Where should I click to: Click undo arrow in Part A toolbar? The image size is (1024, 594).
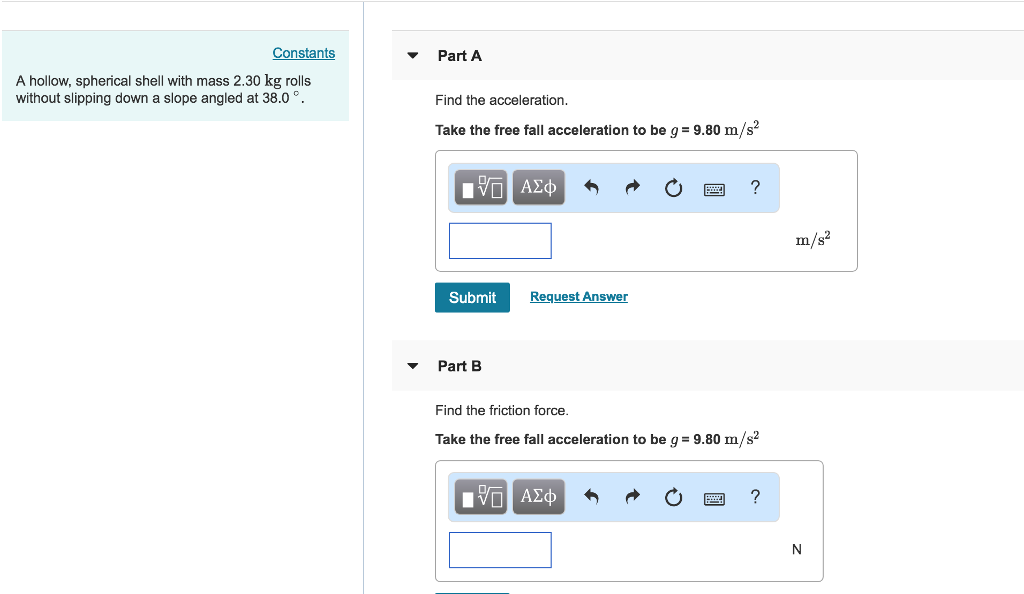[x=591, y=187]
